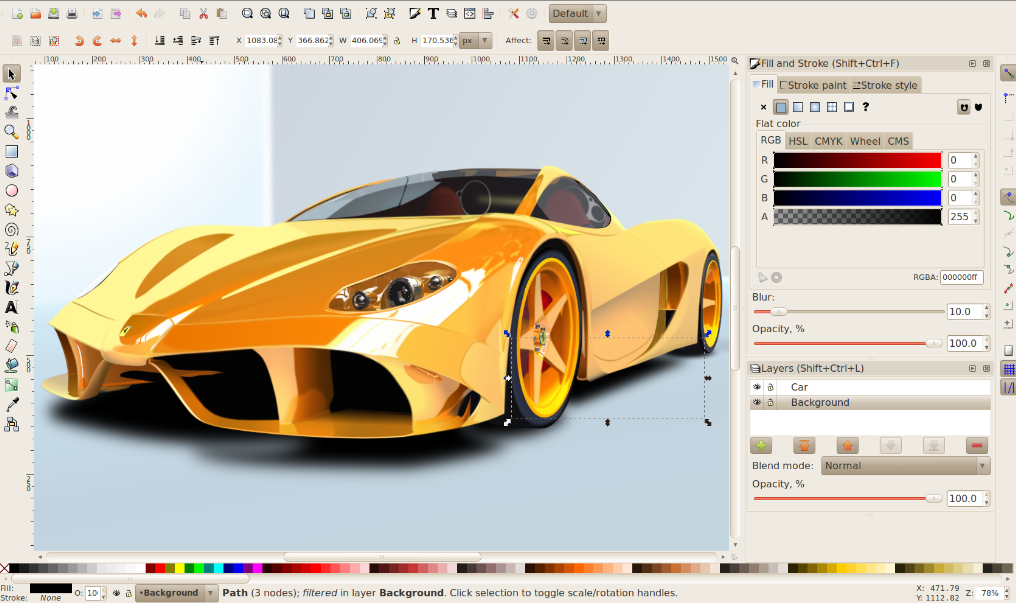Select the color picker eyedropper tool
The width and height of the screenshot is (1016, 604).
12,405
